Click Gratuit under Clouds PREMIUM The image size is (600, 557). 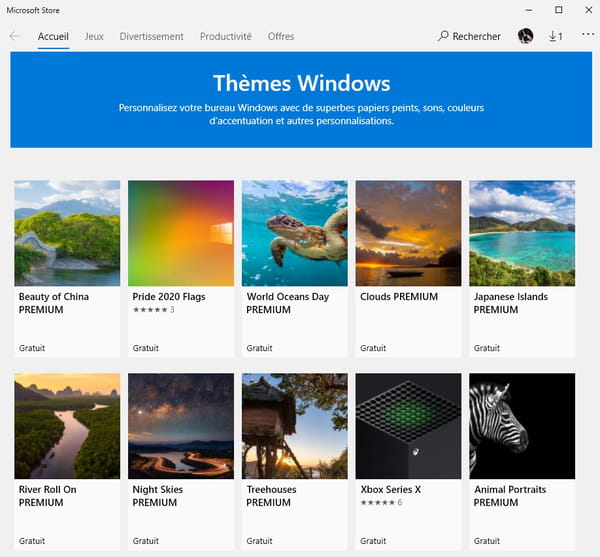pos(373,348)
